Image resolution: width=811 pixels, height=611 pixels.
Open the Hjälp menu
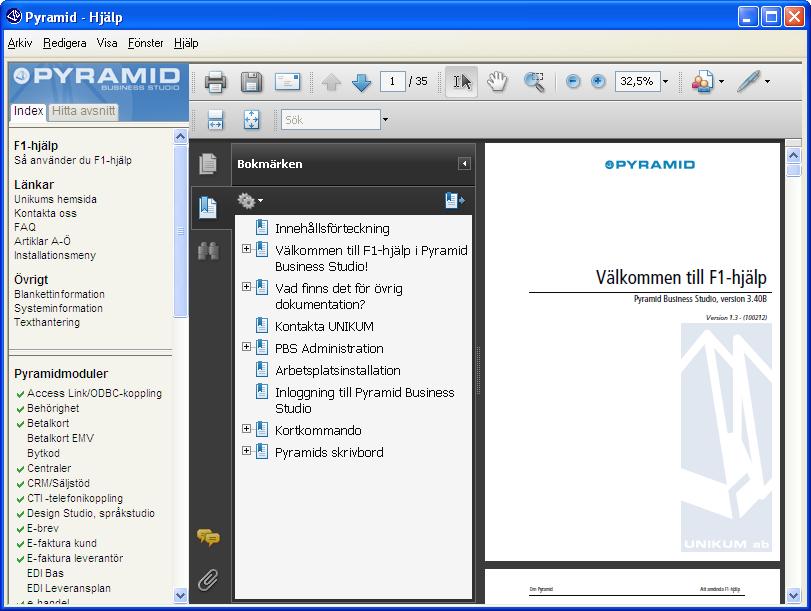[x=186, y=43]
